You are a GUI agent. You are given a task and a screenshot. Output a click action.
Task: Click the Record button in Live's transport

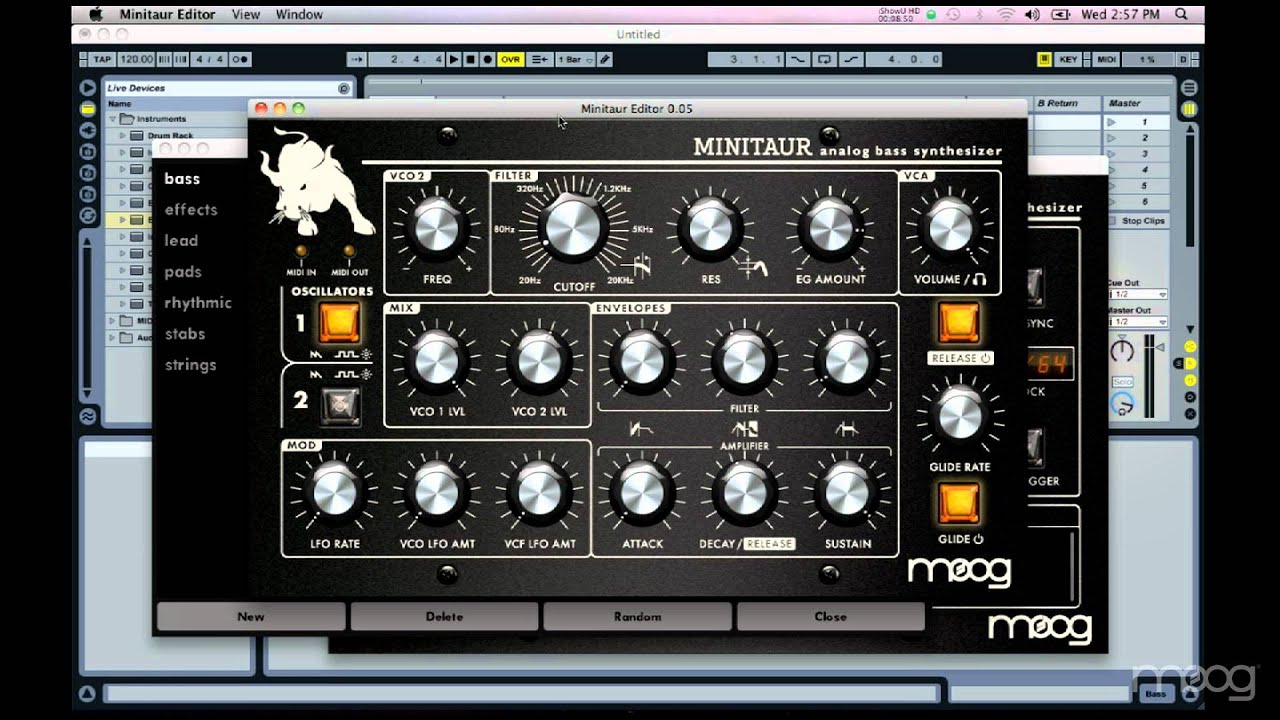488,60
